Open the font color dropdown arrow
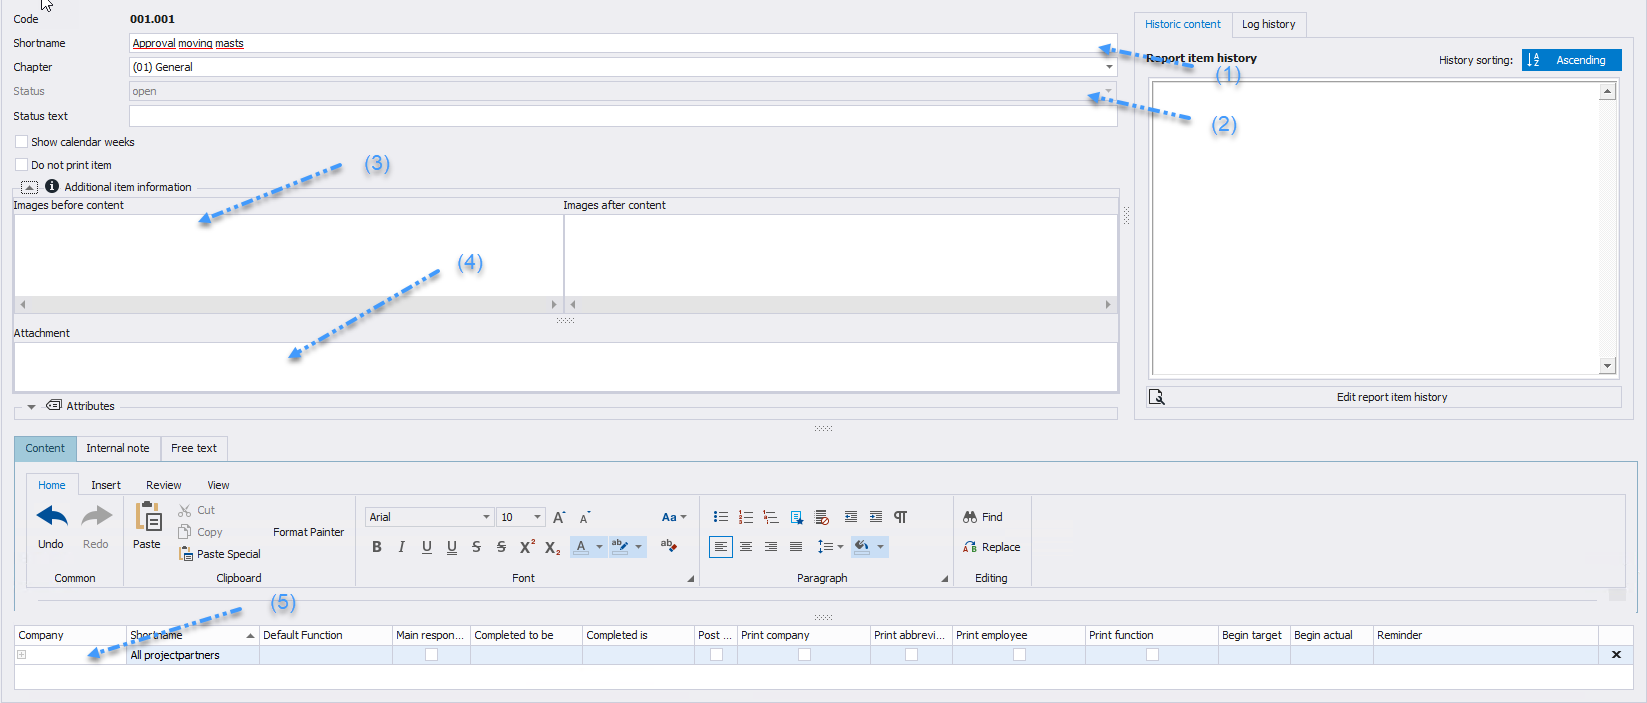The height and width of the screenshot is (703, 1647). pyautogui.click(x=599, y=547)
